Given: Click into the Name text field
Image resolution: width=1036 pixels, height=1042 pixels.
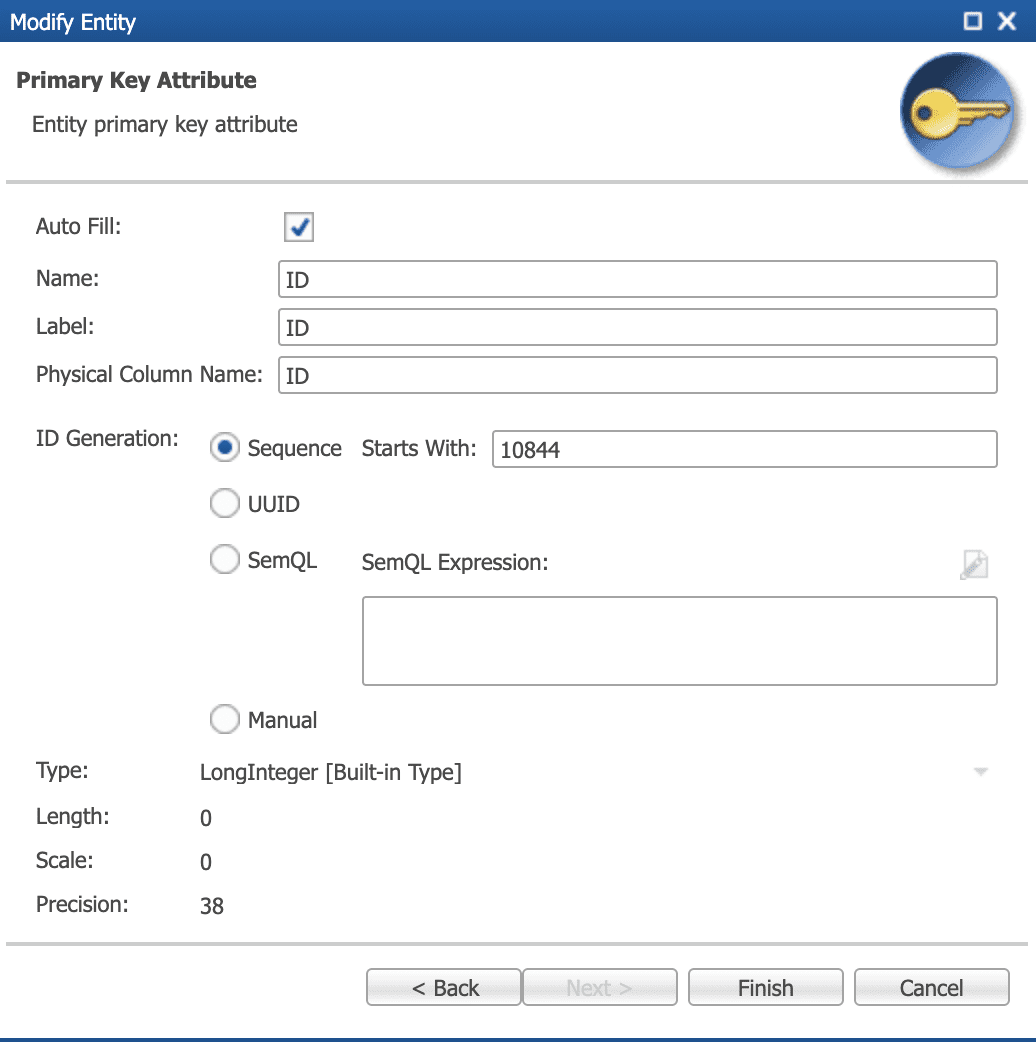Looking at the screenshot, I should [x=637, y=280].
